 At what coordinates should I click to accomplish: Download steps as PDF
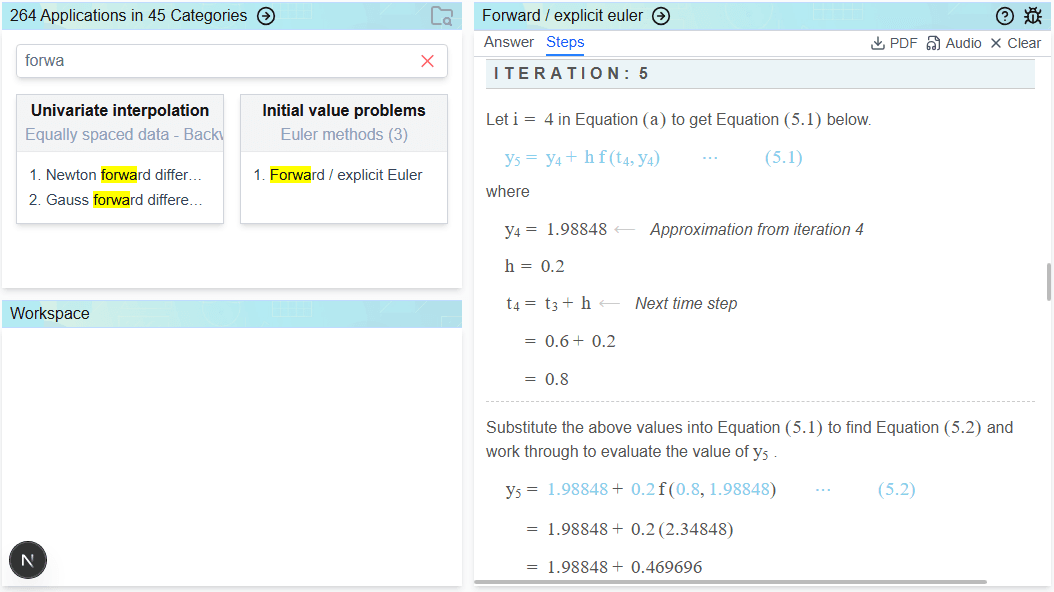pyautogui.click(x=893, y=43)
